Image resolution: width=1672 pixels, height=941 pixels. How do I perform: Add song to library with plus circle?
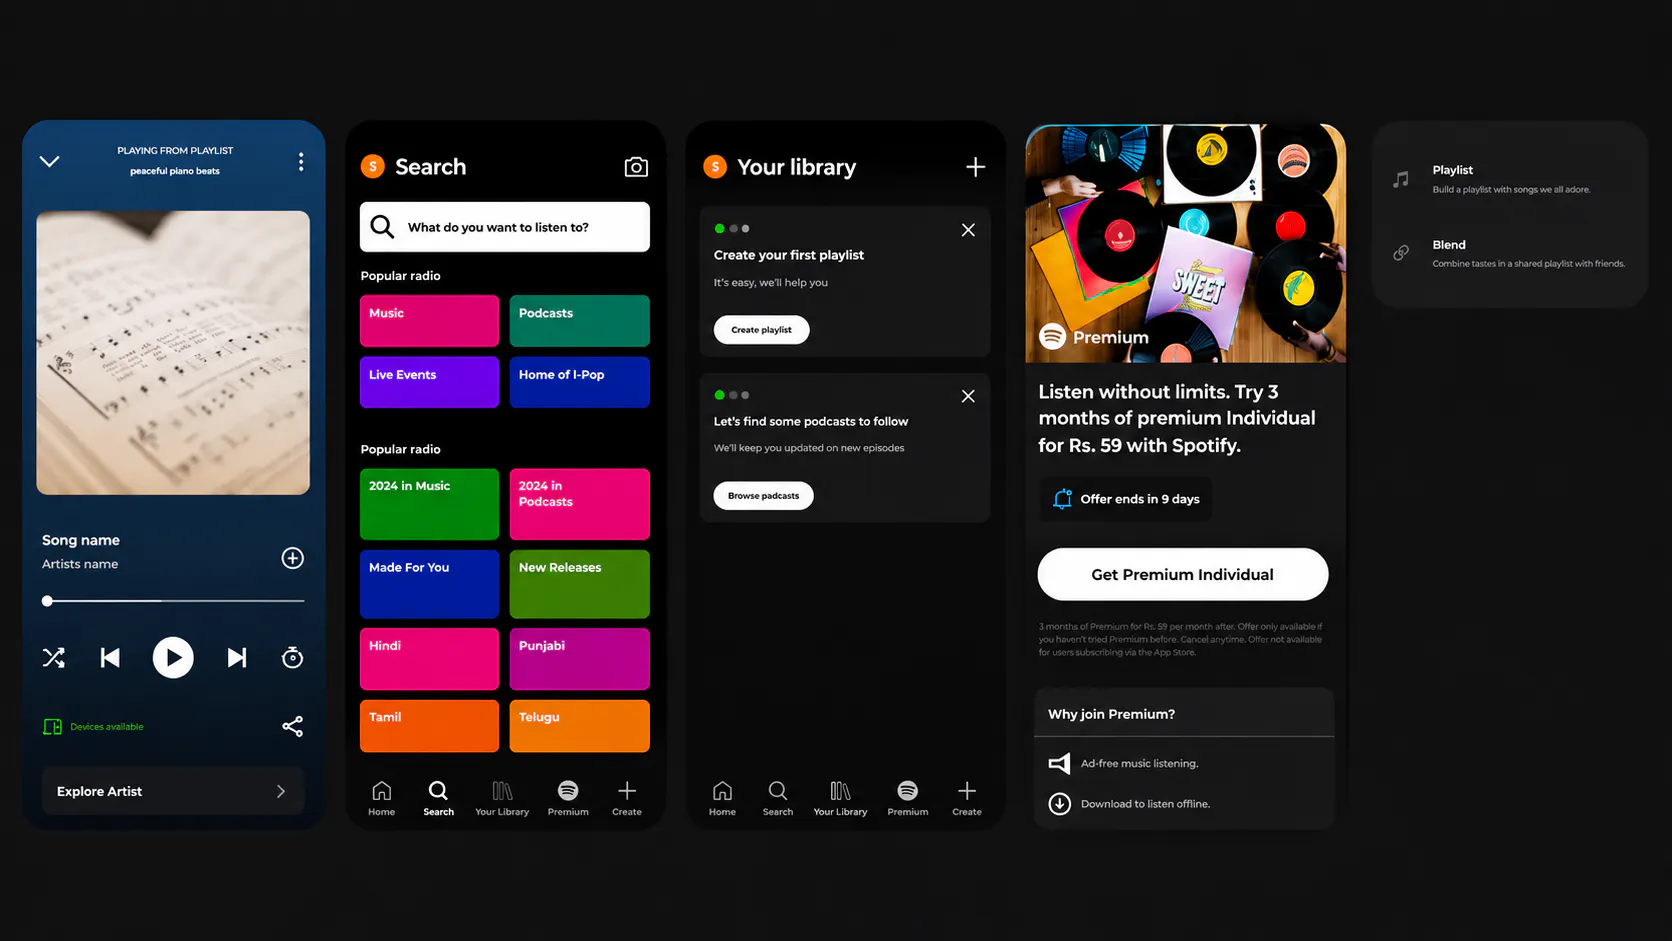[x=292, y=558]
